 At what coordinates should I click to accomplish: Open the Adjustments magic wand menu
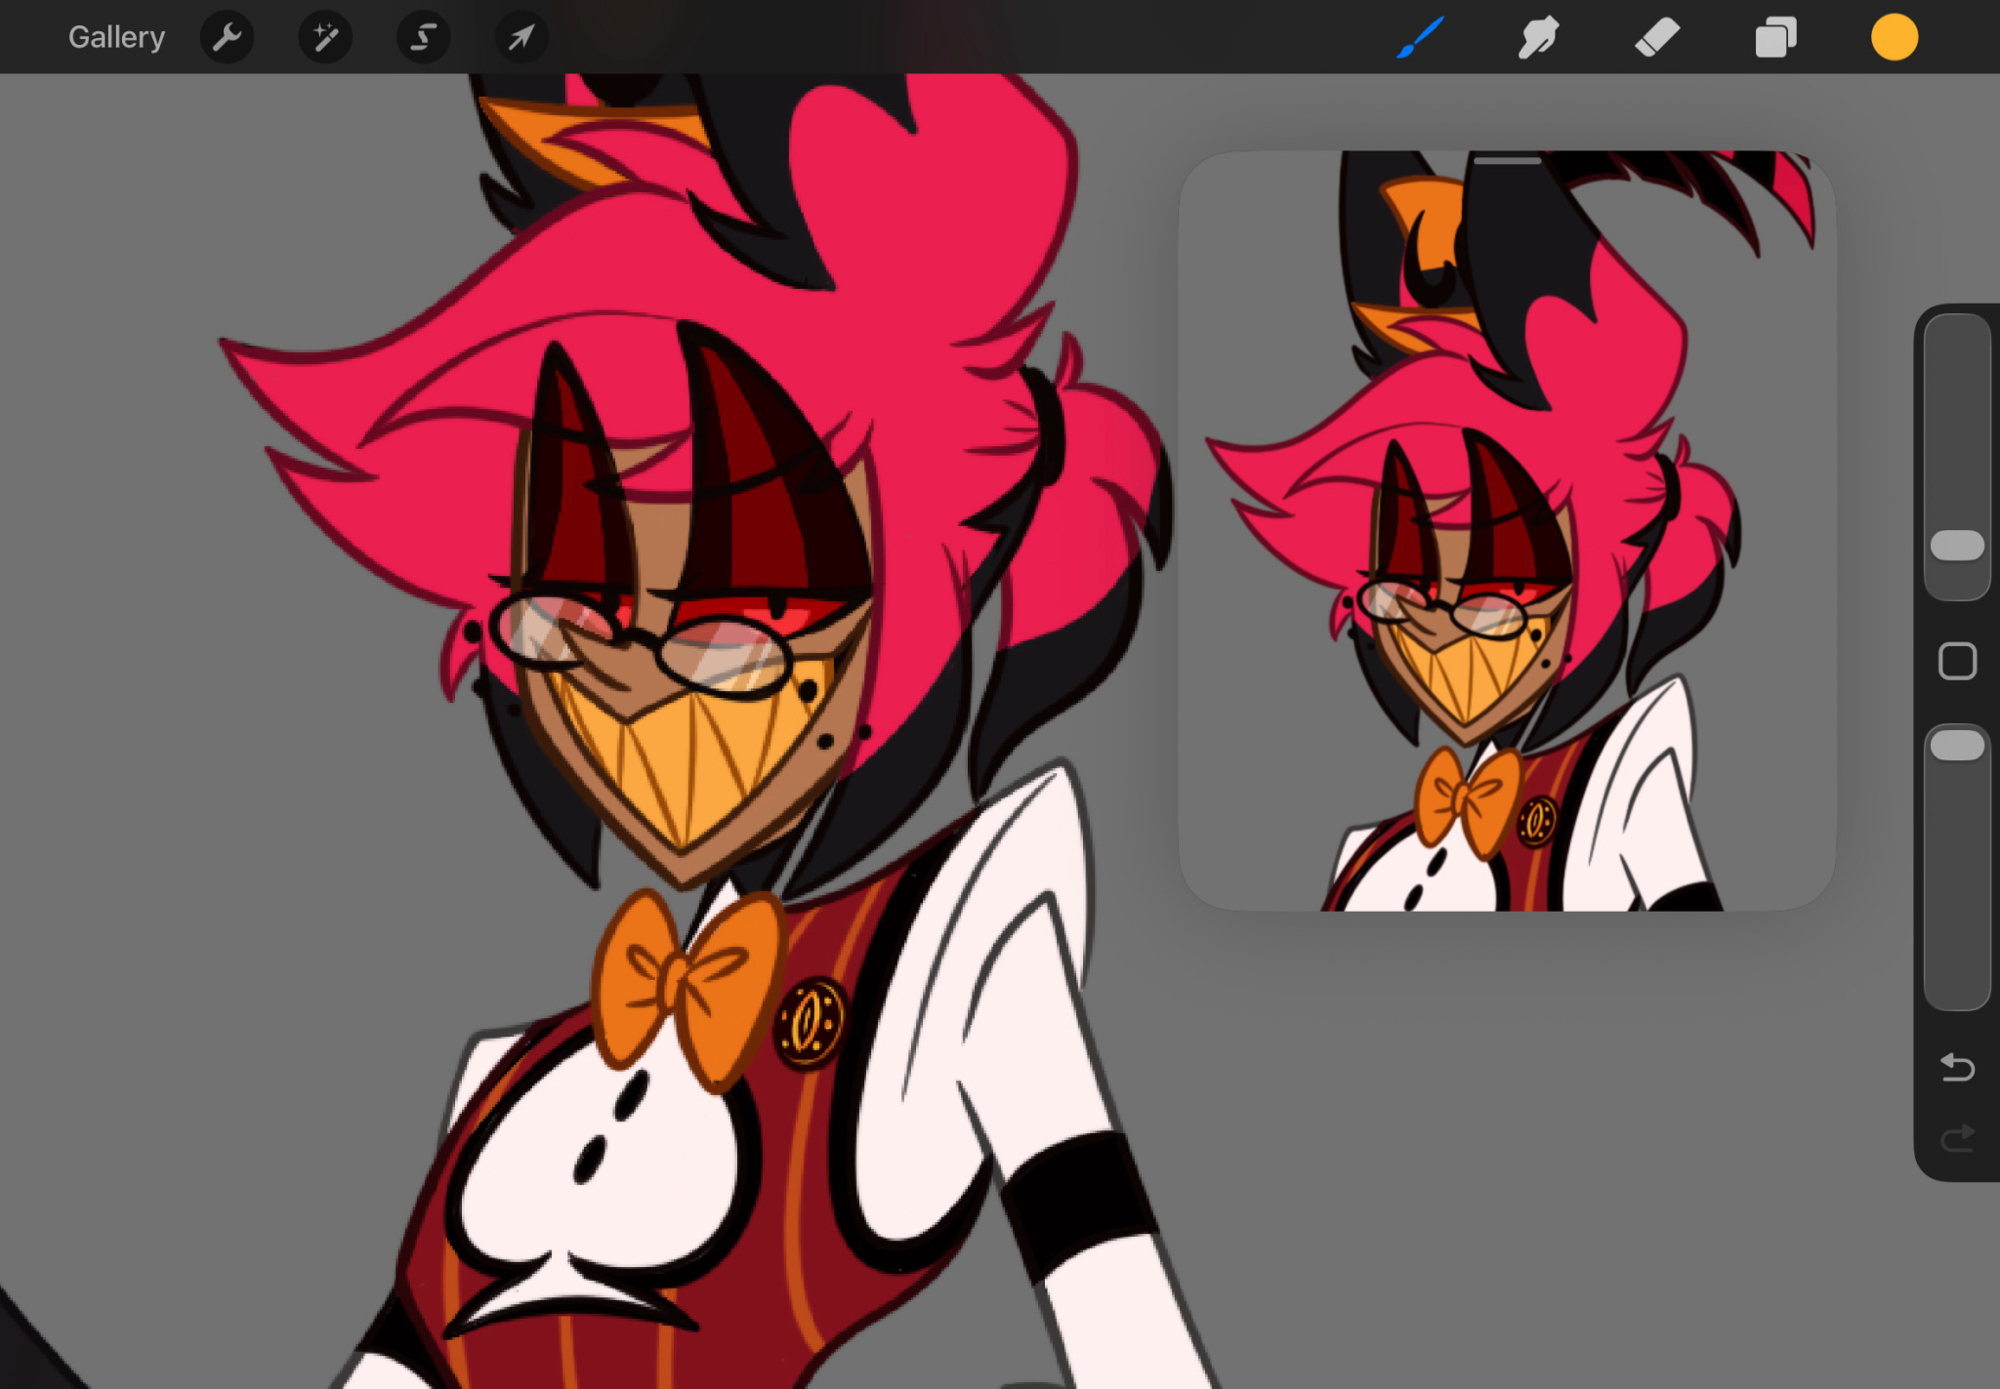pos(325,38)
